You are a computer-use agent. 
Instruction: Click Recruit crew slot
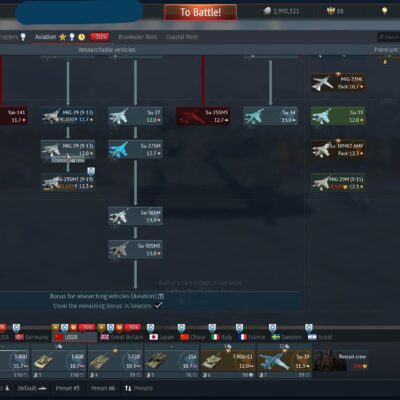point(341,361)
